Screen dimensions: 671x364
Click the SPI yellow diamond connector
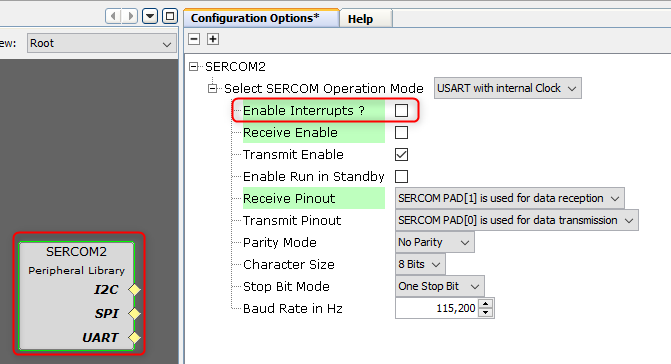click(134, 314)
